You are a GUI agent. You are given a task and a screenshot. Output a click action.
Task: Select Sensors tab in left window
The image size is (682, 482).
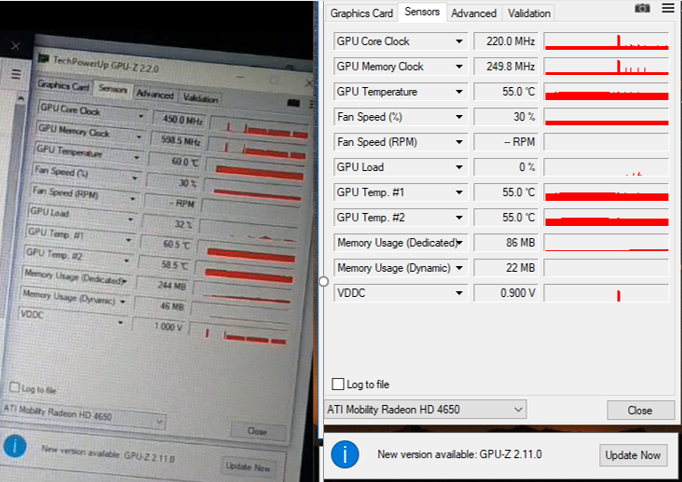(x=112, y=89)
